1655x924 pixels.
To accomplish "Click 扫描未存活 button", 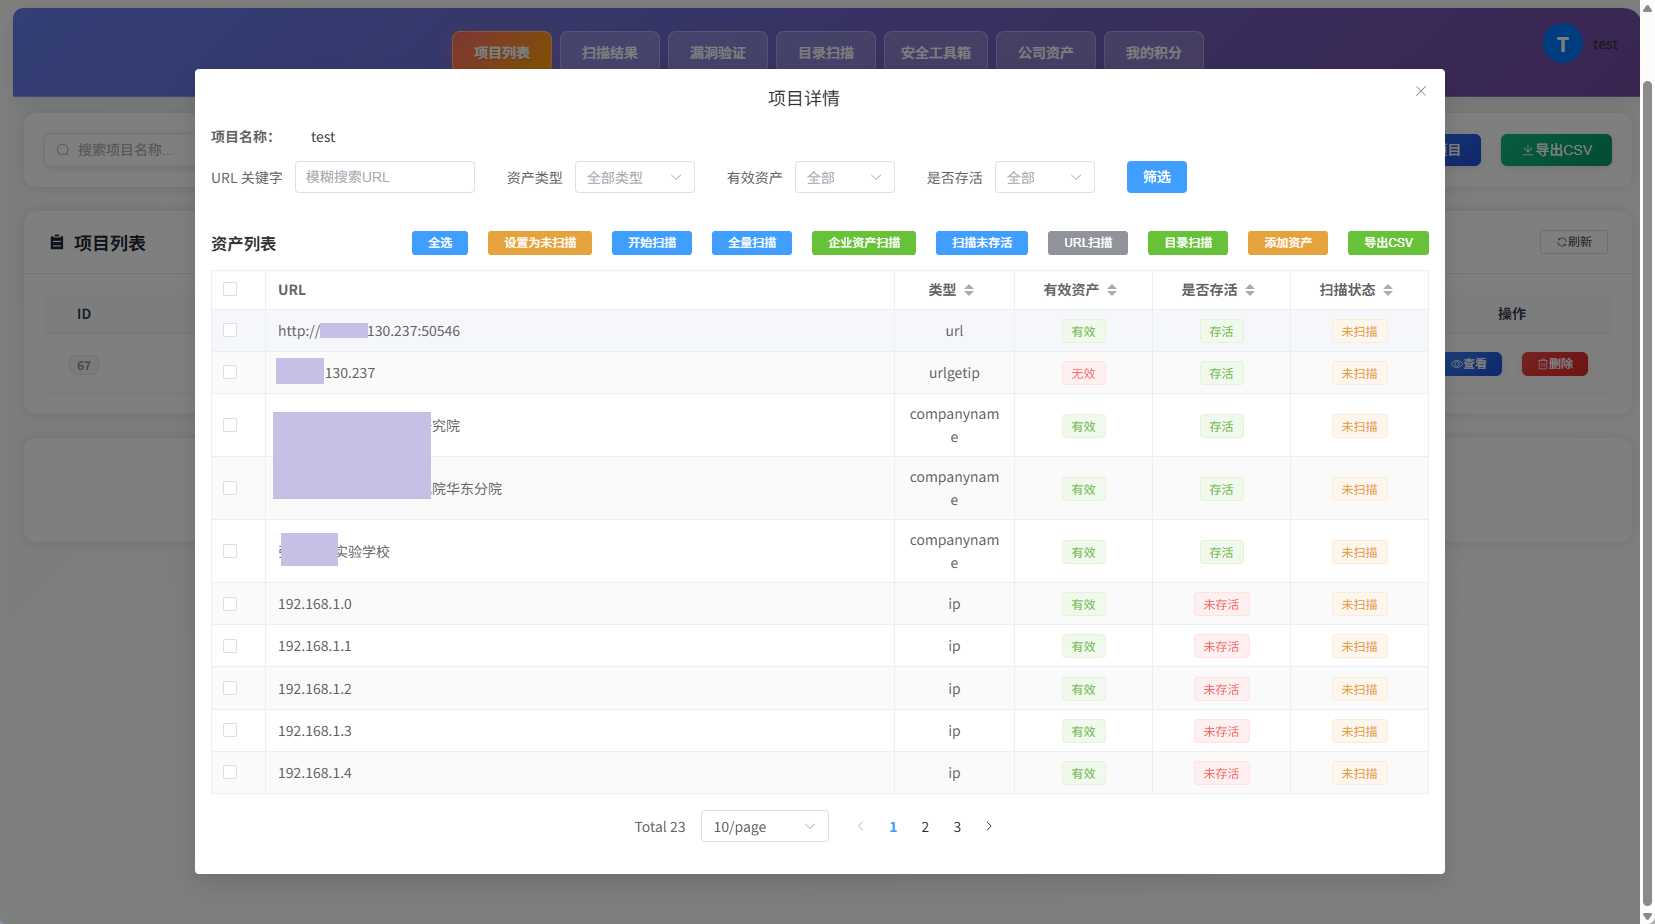I will (x=982, y=243).
